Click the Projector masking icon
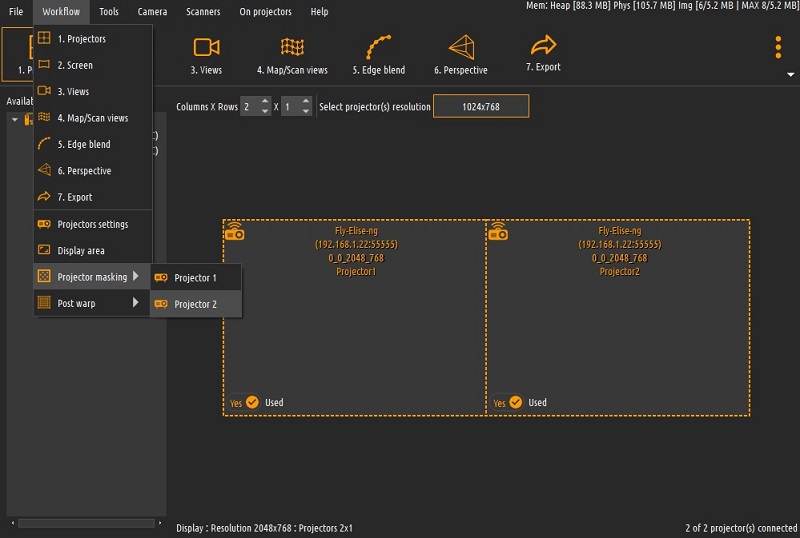The width and height of the screenshot is (800, 538). 44,276
